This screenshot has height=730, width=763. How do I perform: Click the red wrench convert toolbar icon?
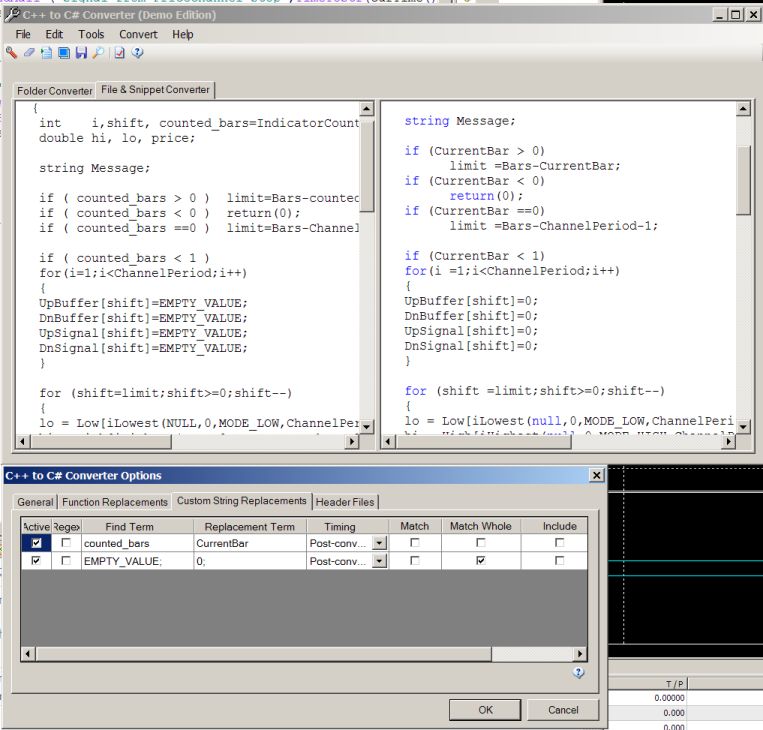[x=10, y=53]
